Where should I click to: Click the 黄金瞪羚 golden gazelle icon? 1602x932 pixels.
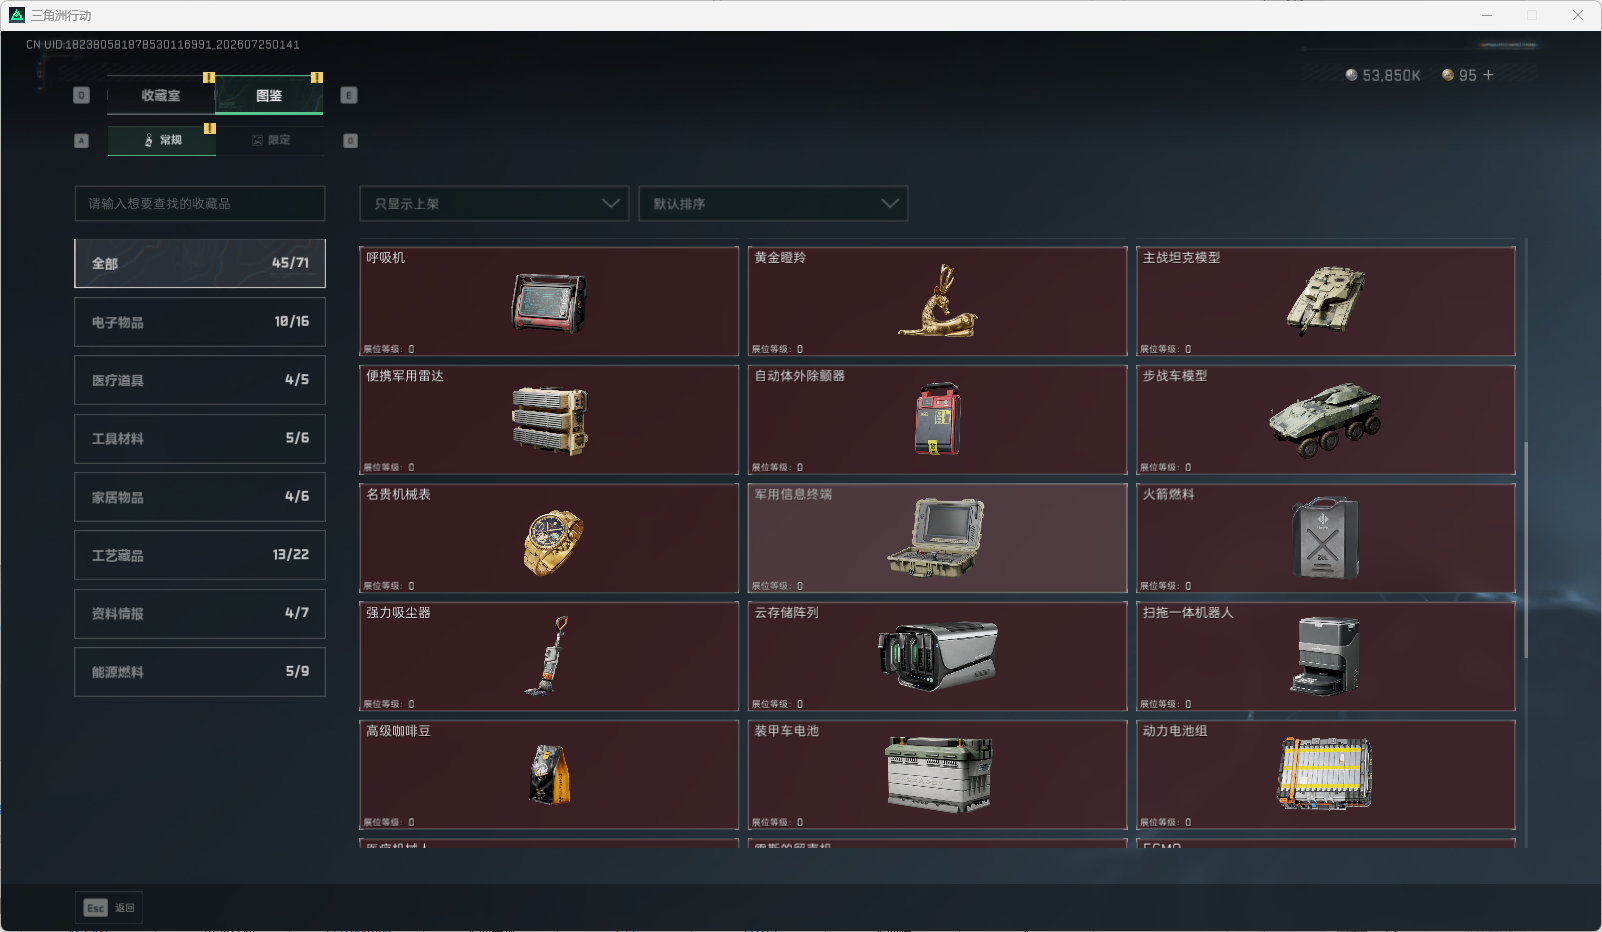point(938,301)
